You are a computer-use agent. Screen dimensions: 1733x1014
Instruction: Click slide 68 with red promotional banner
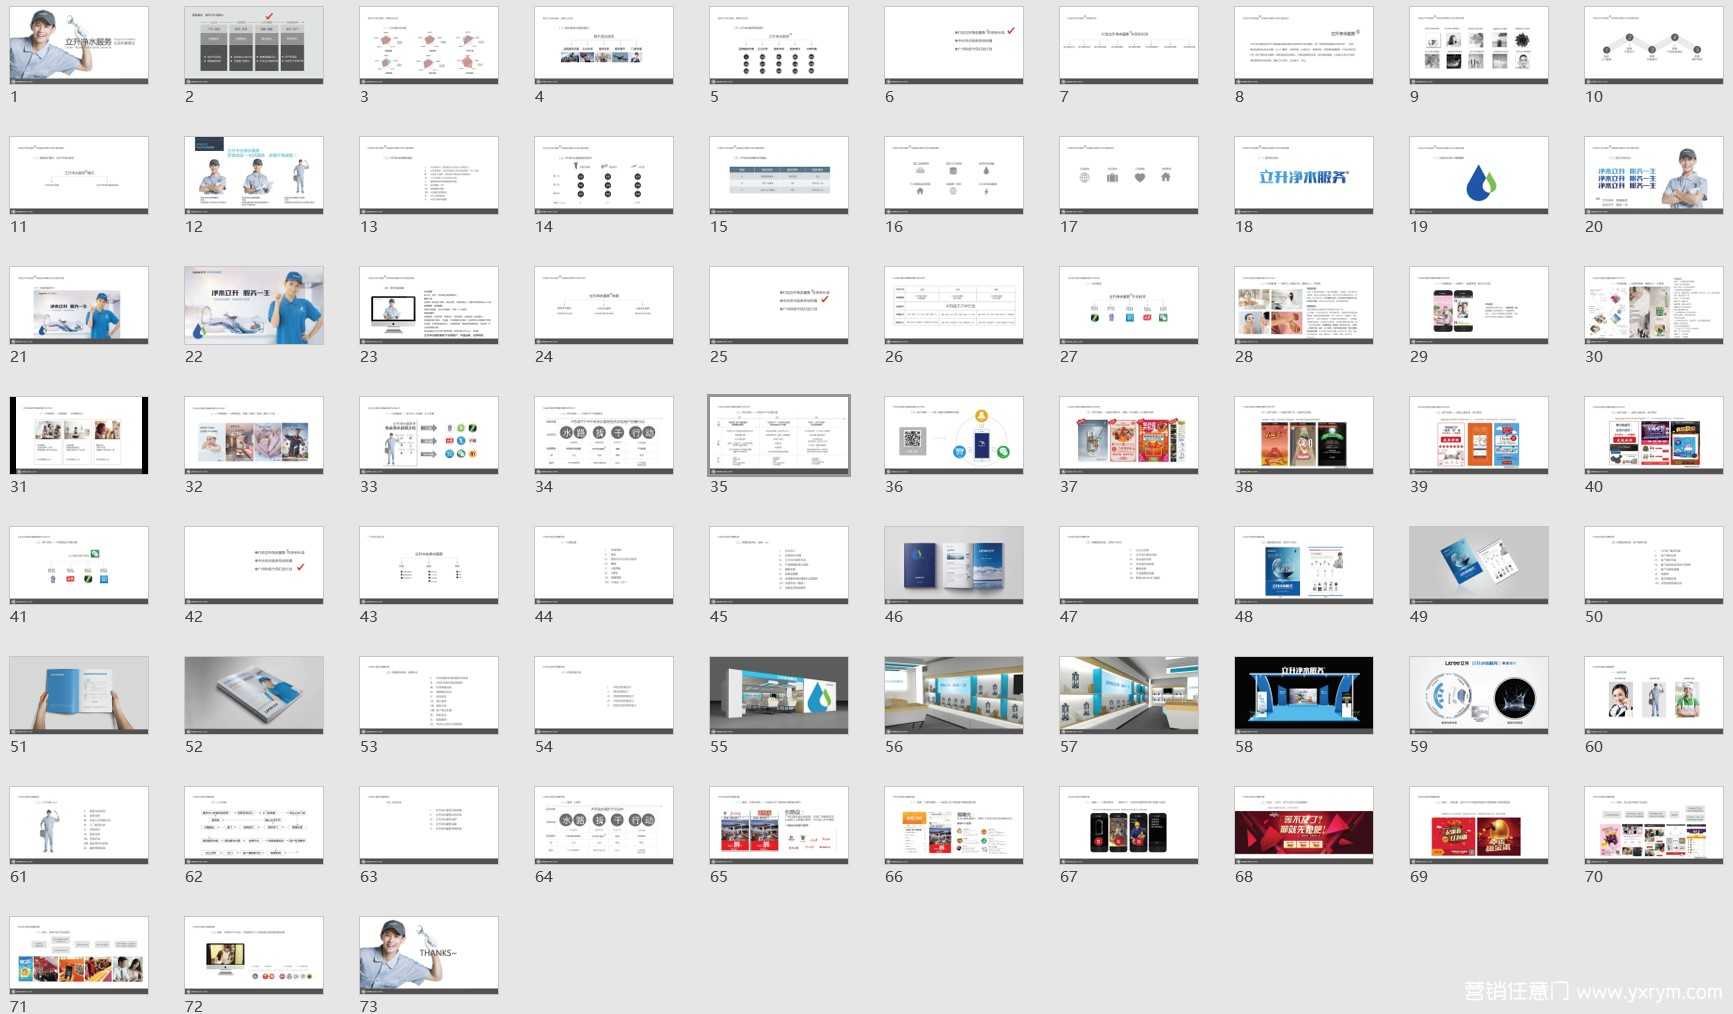point(1303,825)
